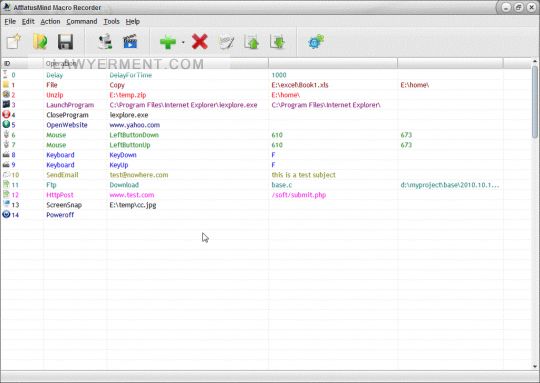Click the New macro file icon
The height and width of the screenshot is (383, 540).
pyautogui.click(x=14, y=42)
